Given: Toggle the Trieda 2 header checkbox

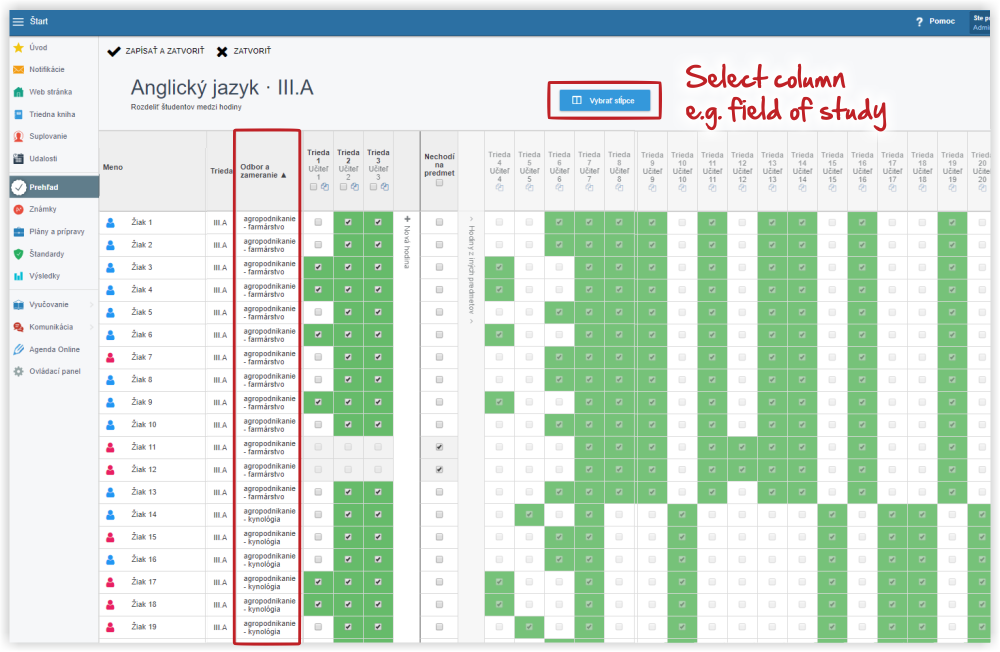Looking at the screenshot, I should point(343,187).
